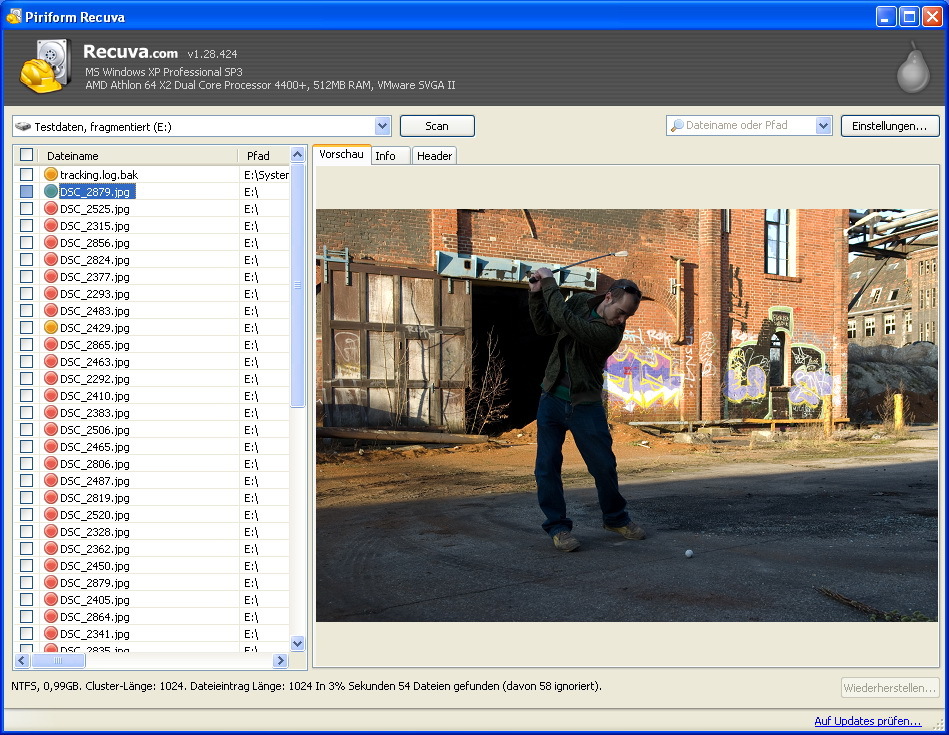949x735 pixels.
Task: Open the Header tab
Action: tap(434, 156)
